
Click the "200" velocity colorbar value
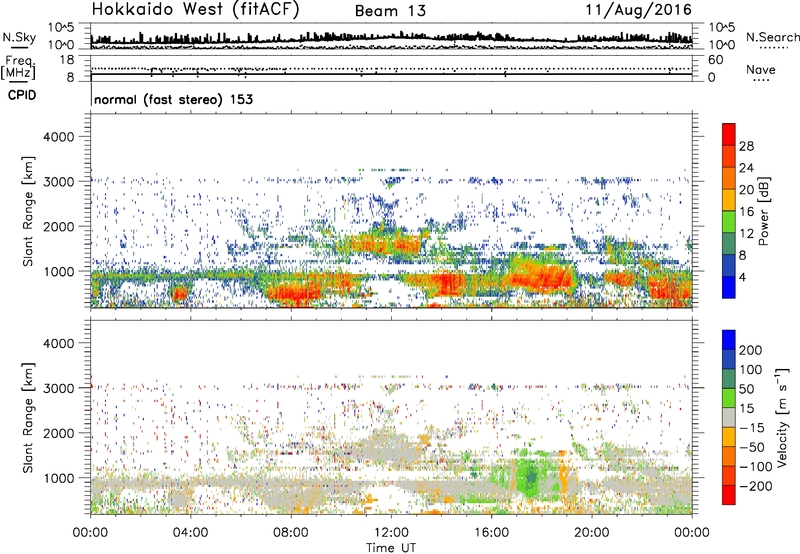coord(751,350)
